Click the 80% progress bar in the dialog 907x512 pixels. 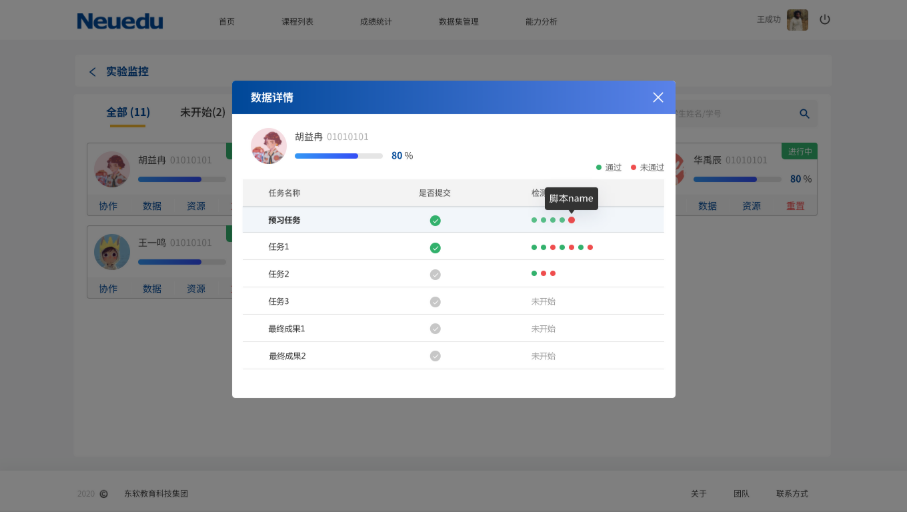[x=338, y=156]
